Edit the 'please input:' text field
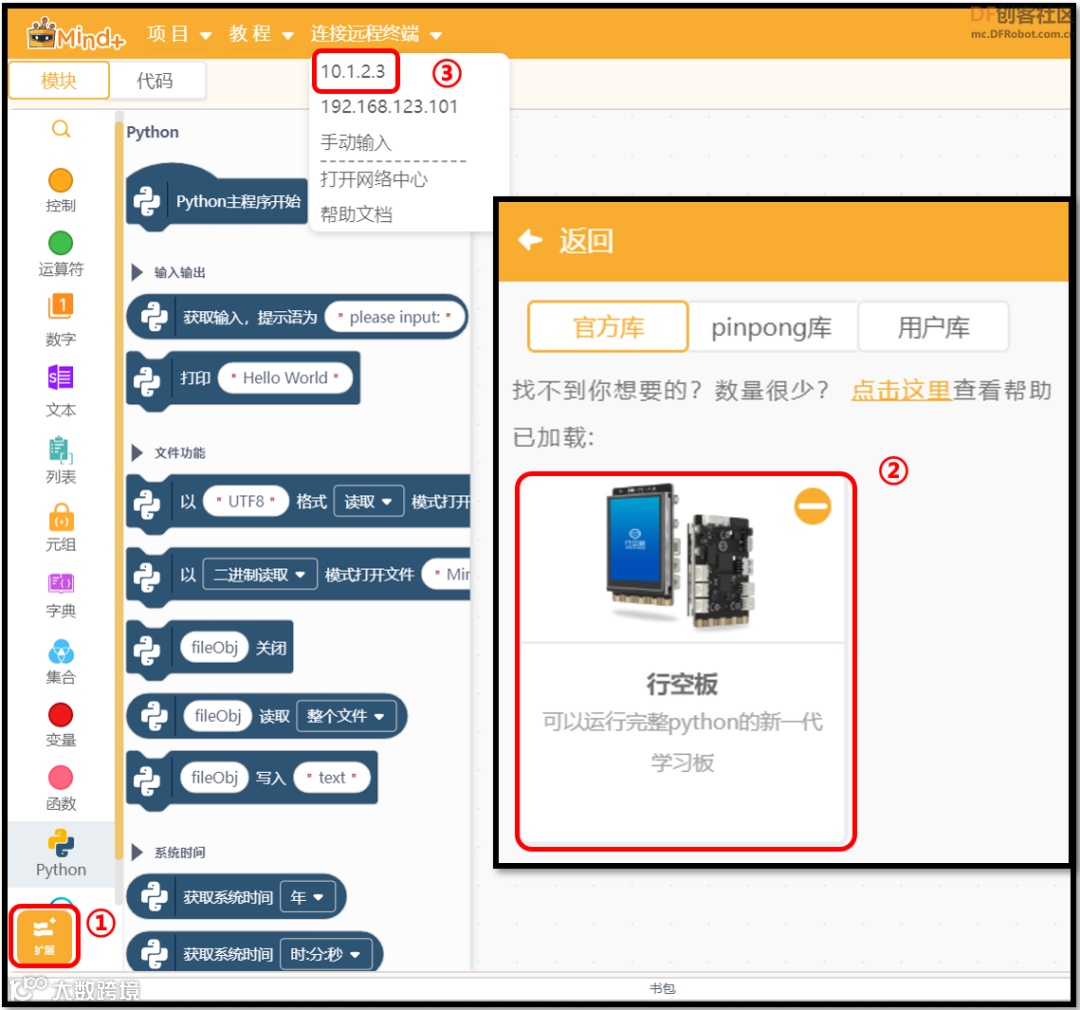Image resolution: width=1080 pixels, height=1010 pixels. click(x=395, y=317)
